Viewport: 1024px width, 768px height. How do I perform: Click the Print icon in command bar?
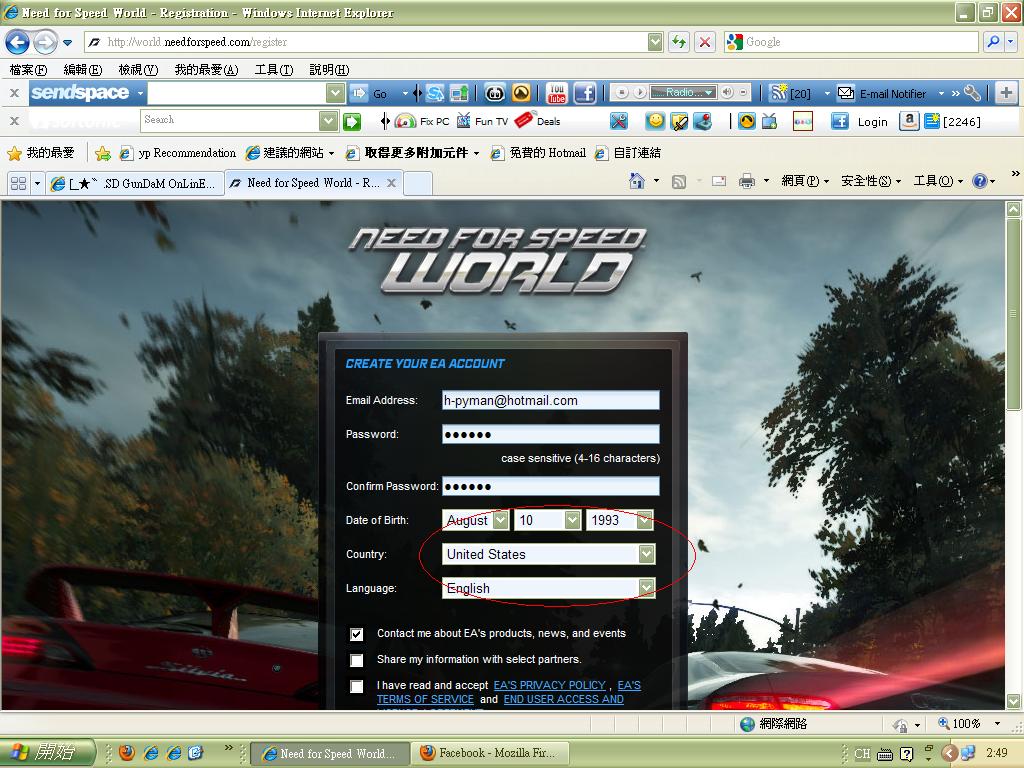click(746, 181)
